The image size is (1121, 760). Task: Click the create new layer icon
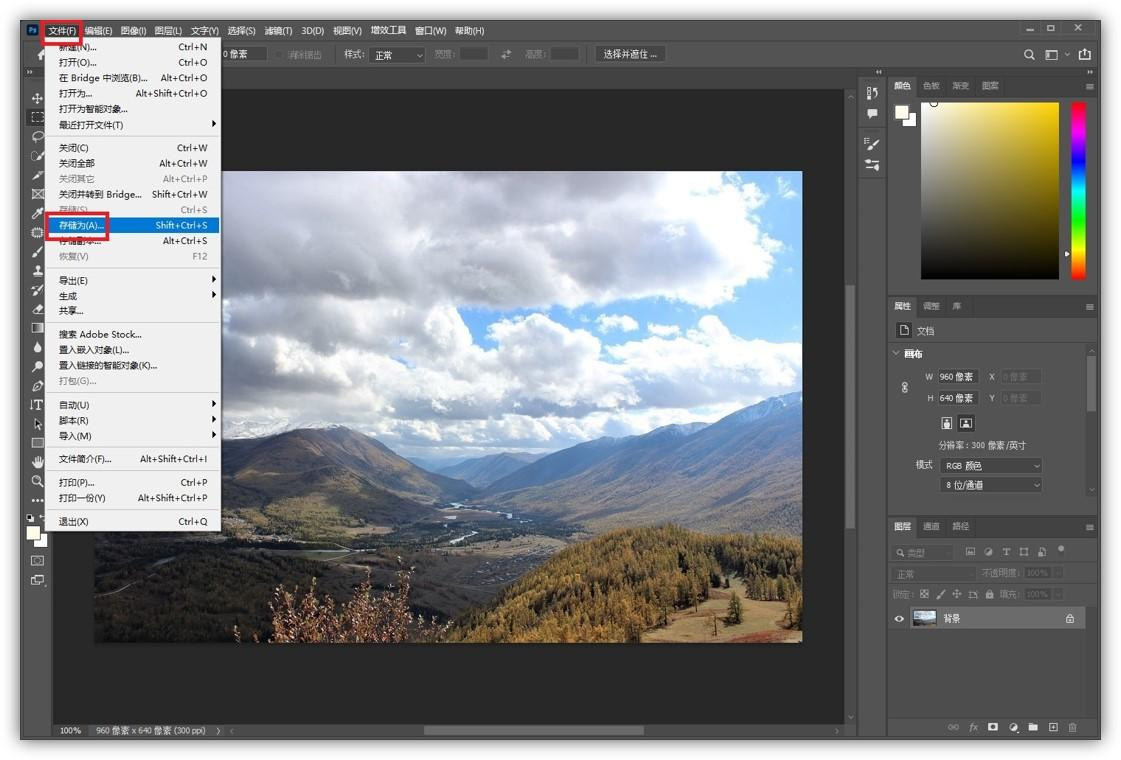click(1053, 727)
